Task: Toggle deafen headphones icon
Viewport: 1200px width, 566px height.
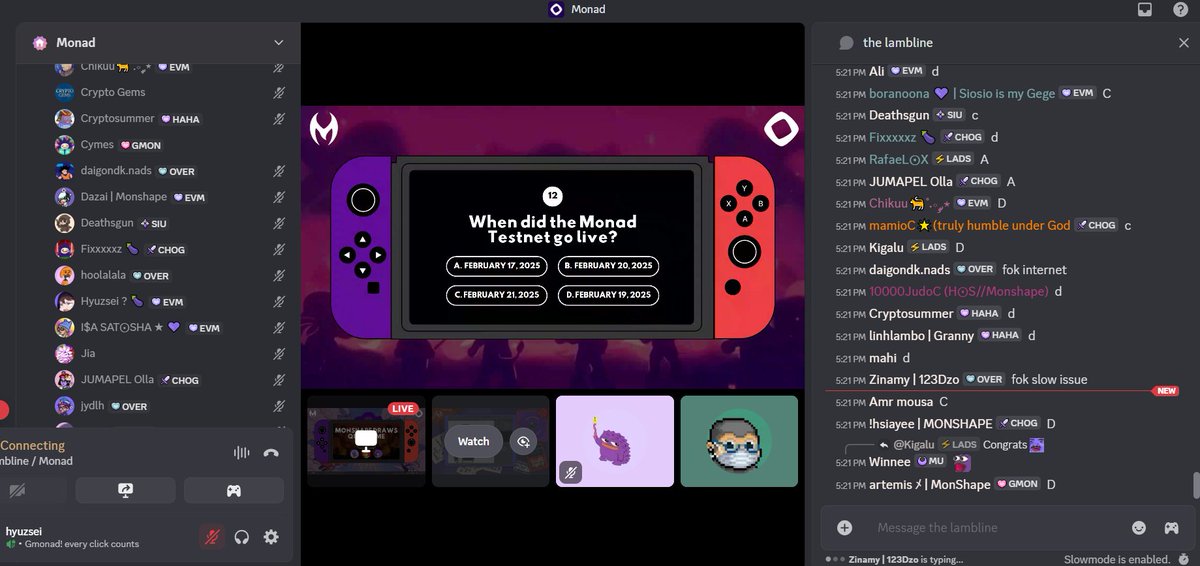Action: point(241,537)
